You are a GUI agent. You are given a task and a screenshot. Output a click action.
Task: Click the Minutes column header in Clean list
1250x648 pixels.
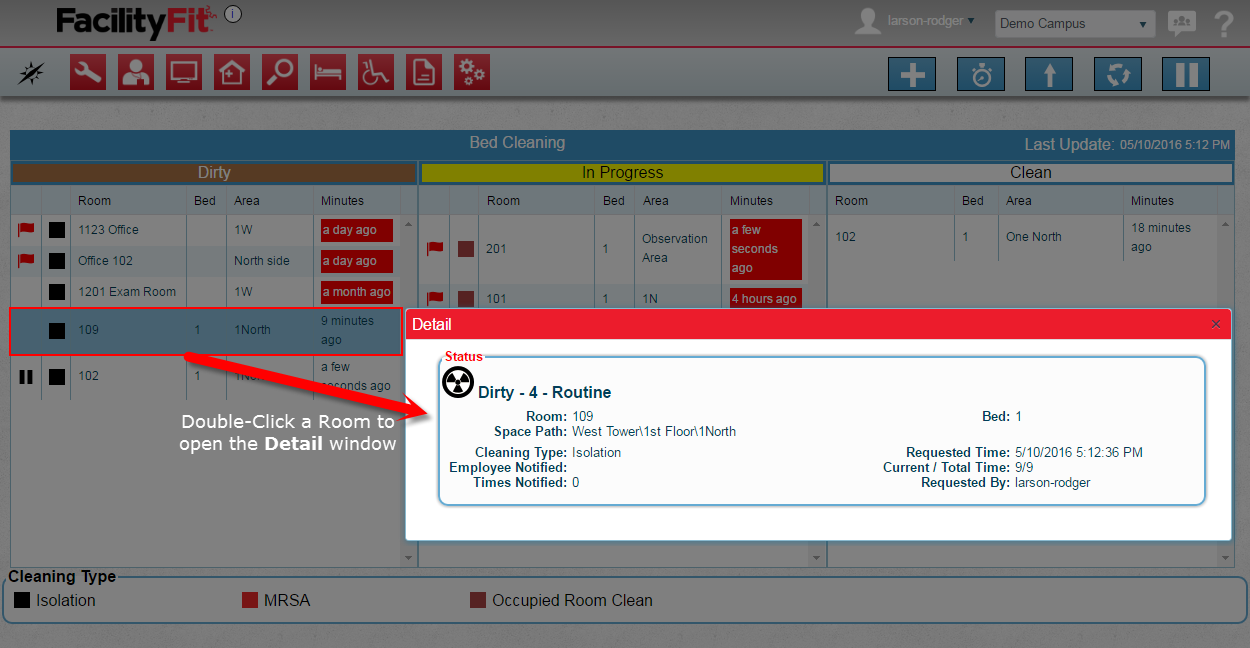click(1152, 201)
